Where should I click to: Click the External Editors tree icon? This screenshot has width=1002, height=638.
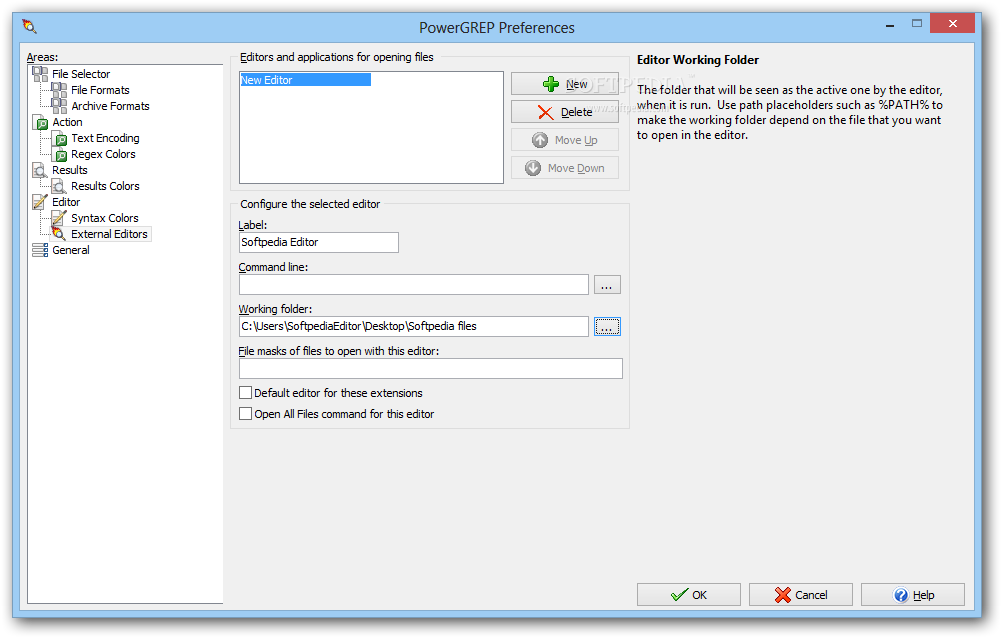click(x=59, y=233)
